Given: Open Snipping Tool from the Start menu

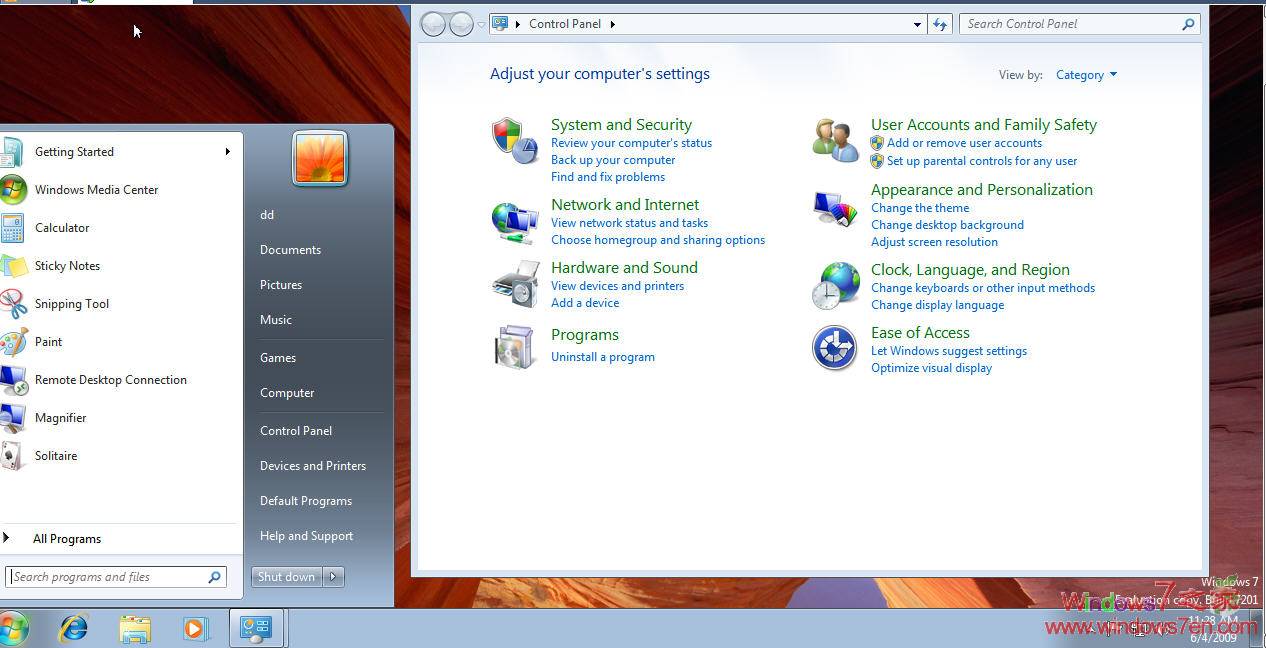Looking at the screenshot, I should (x=72, y=304).
